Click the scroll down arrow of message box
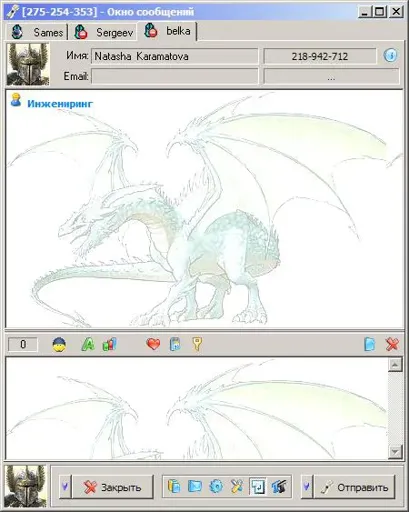 click(x=395, y=452)
